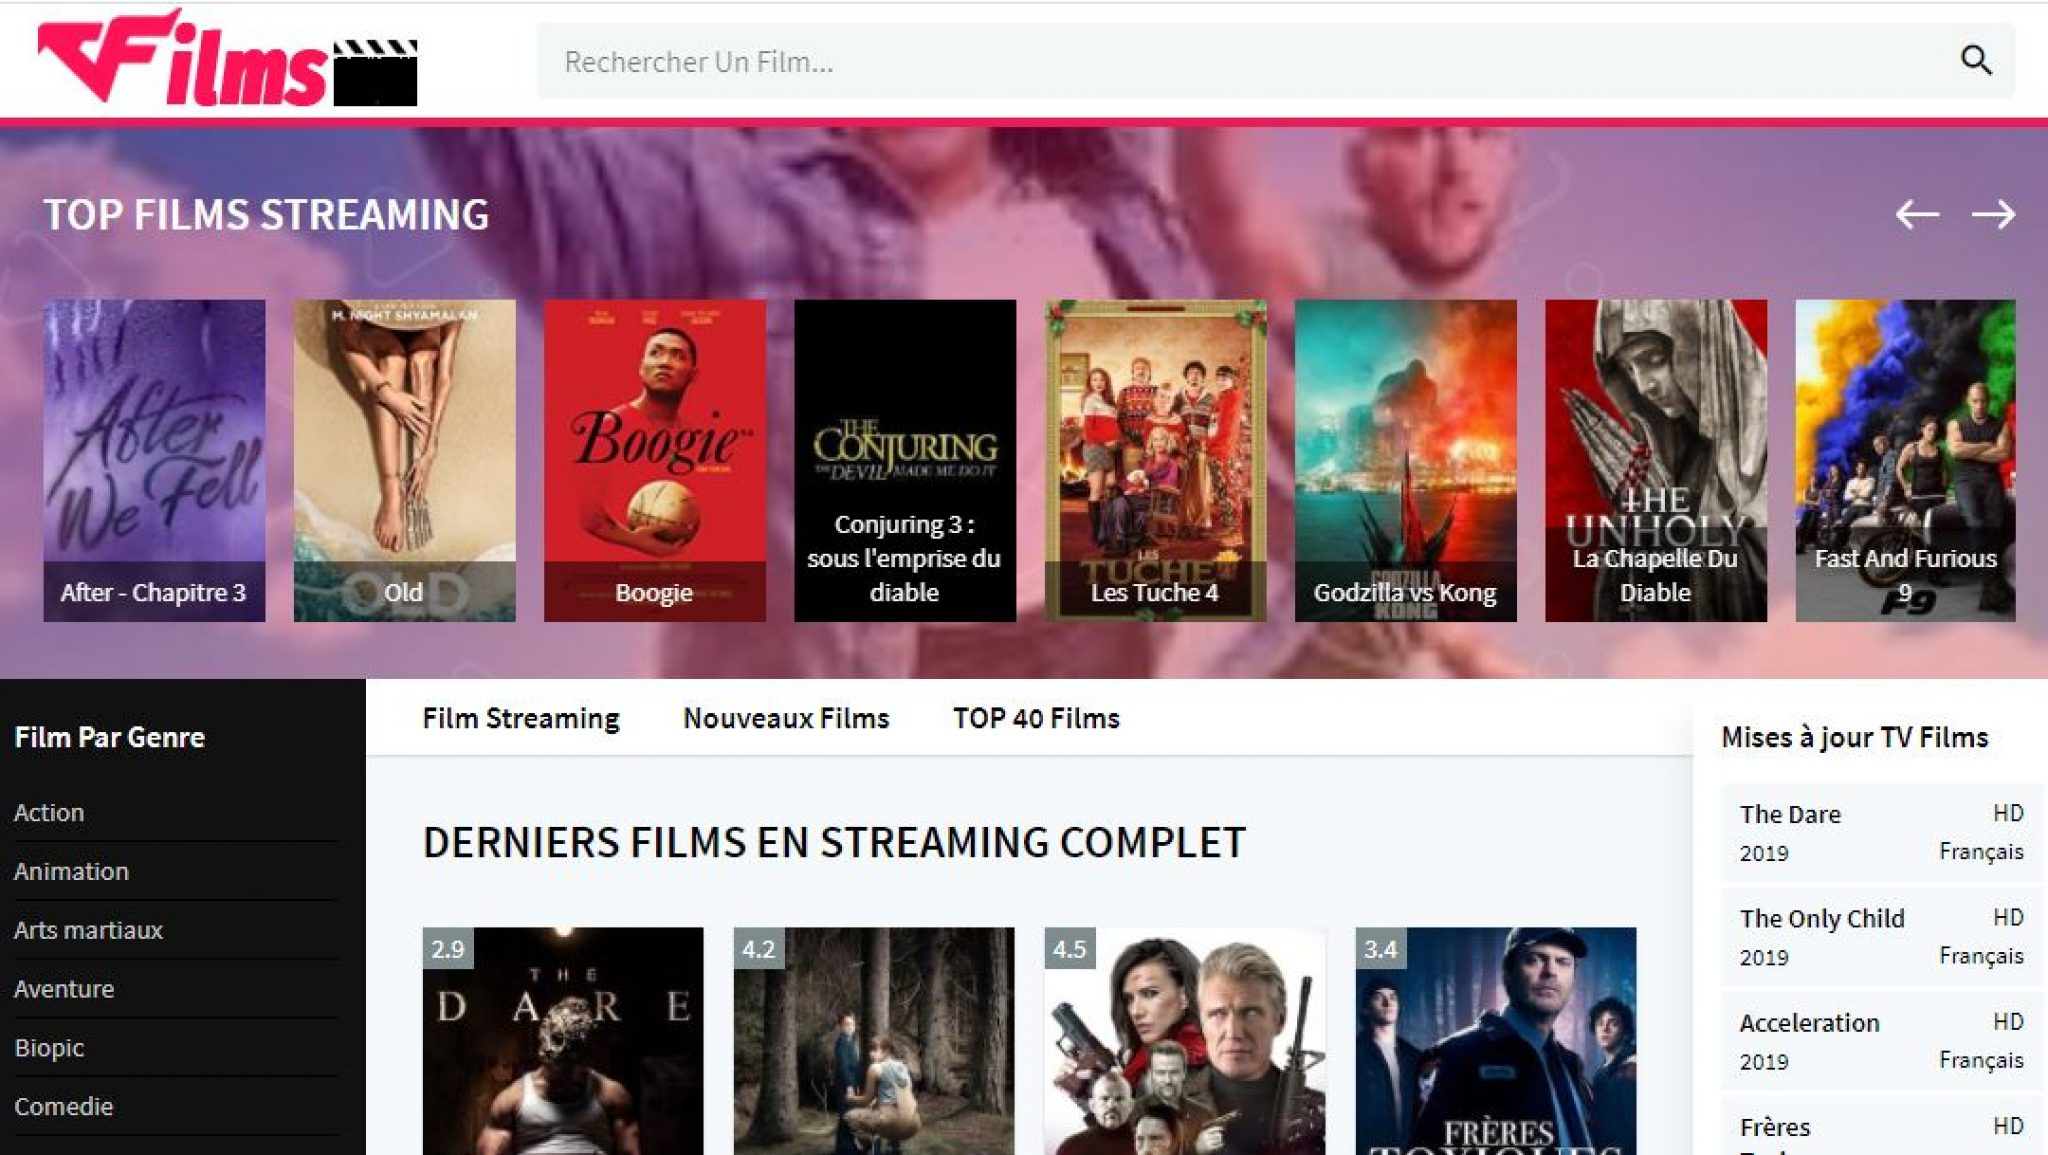Open the TOP 40 Films tab
This screenshot has width=2048, height=1155.
coord(1035,718)
